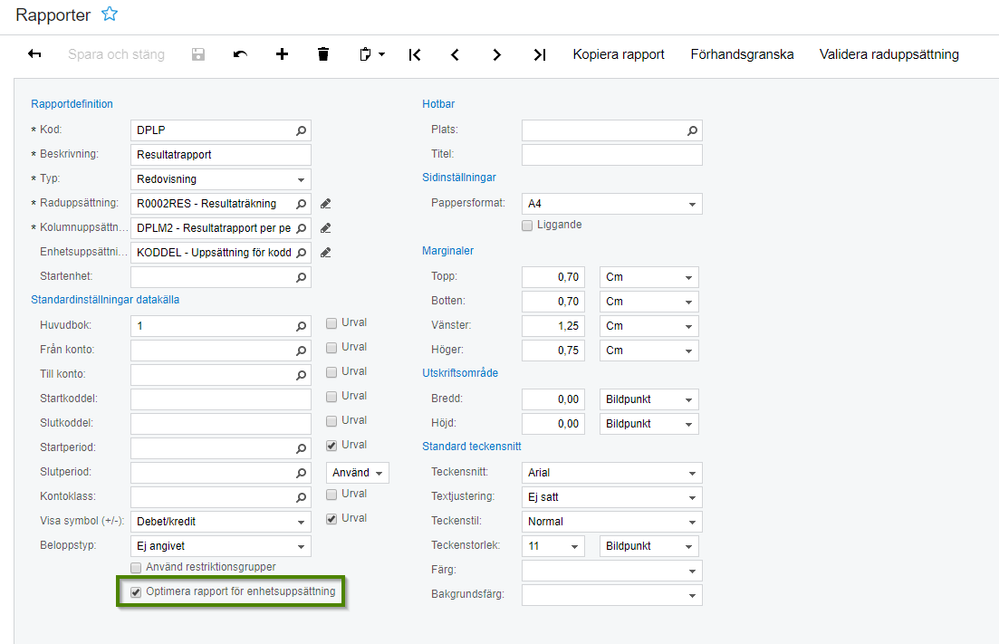The height and width of the screenshot is (644, 999).
Task: Edit Raduppsättning with the pencil icon
Action: click(x=326, y=204)
